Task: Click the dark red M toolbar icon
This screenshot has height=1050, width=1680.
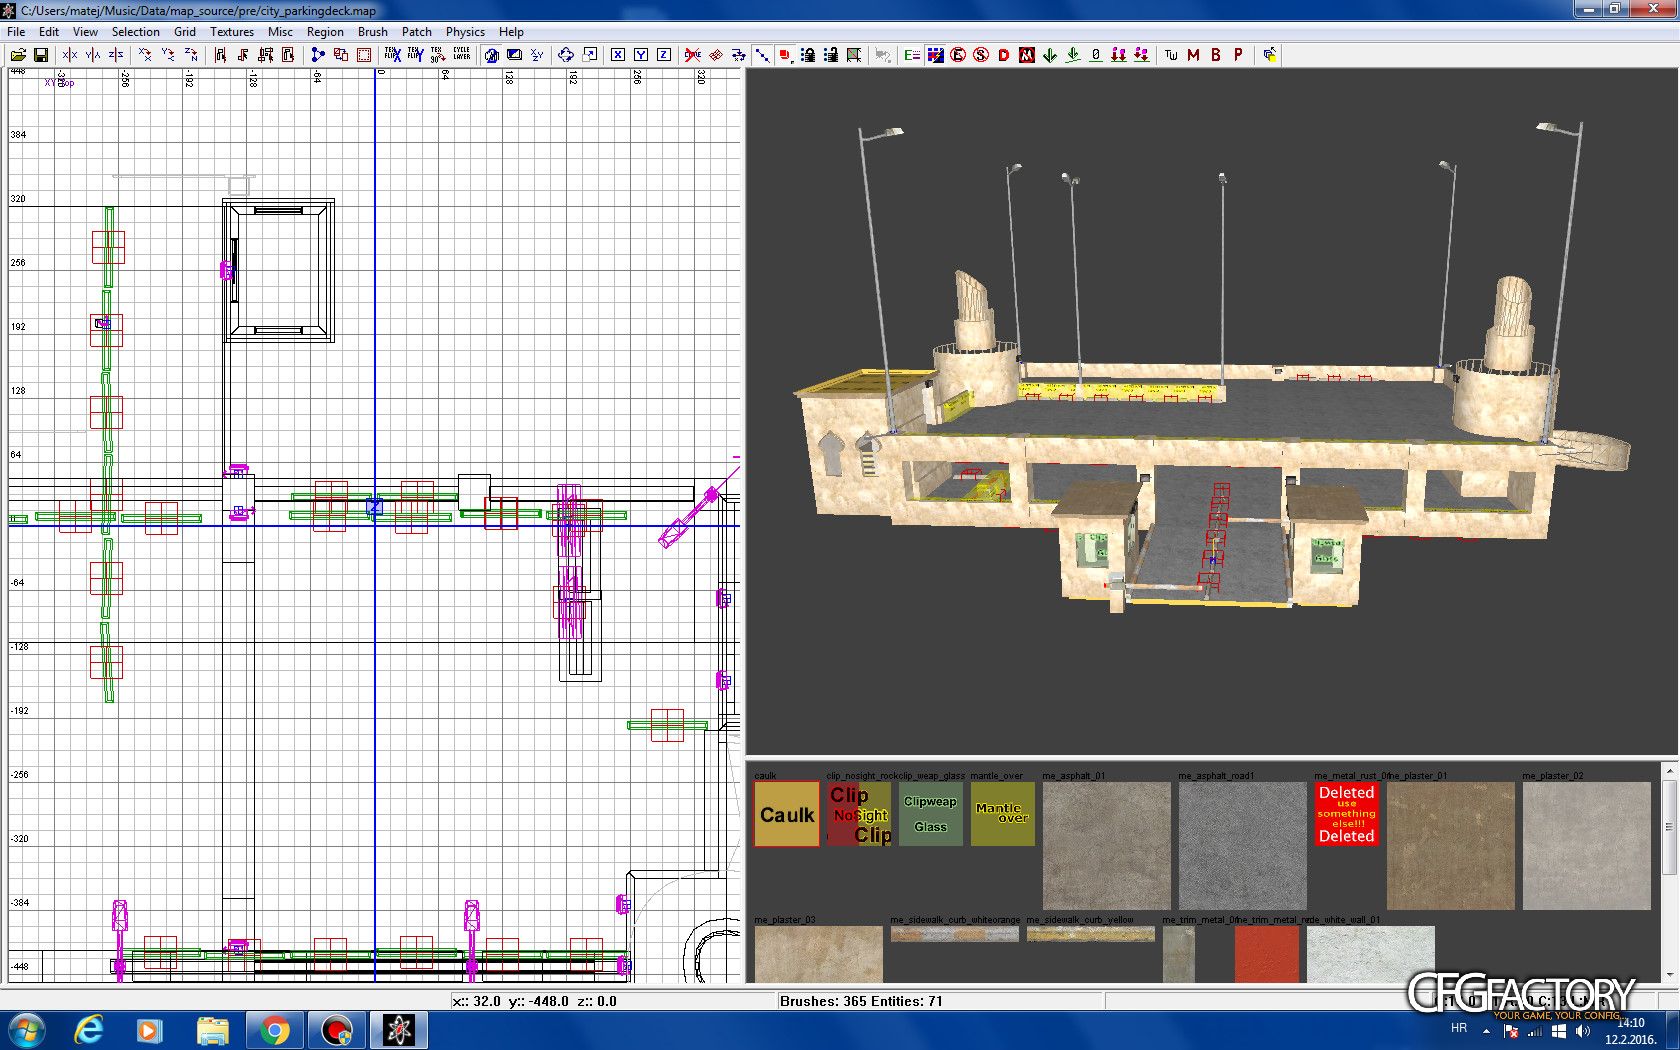Action: pos(1193,55)
